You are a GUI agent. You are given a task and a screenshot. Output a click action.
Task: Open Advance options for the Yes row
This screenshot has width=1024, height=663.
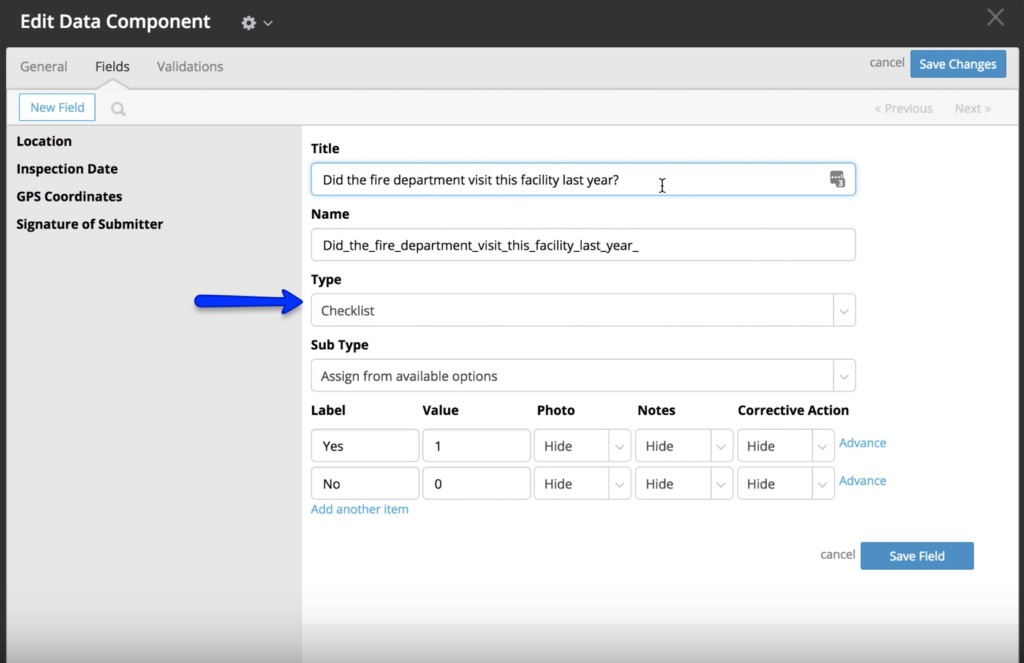click(x=862, y=442)
